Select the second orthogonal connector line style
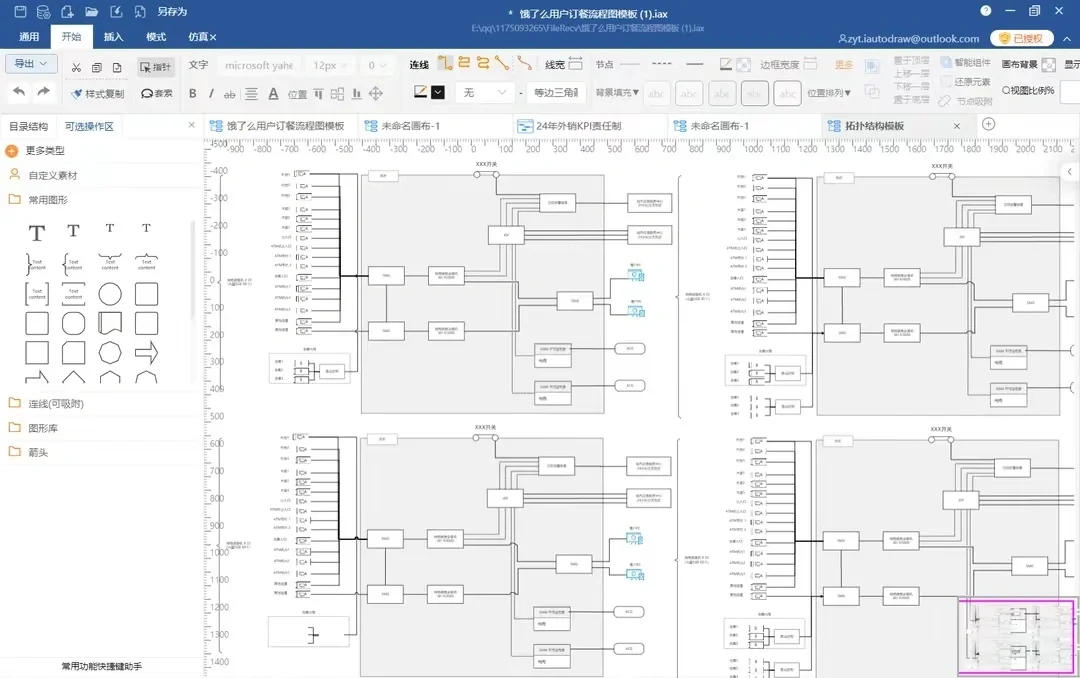 464,63
